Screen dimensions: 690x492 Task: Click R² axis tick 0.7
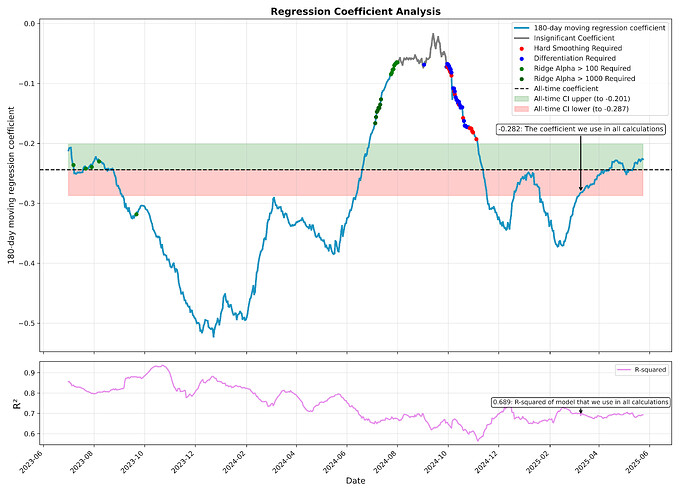pyautogui.click(x=29, y=414)
